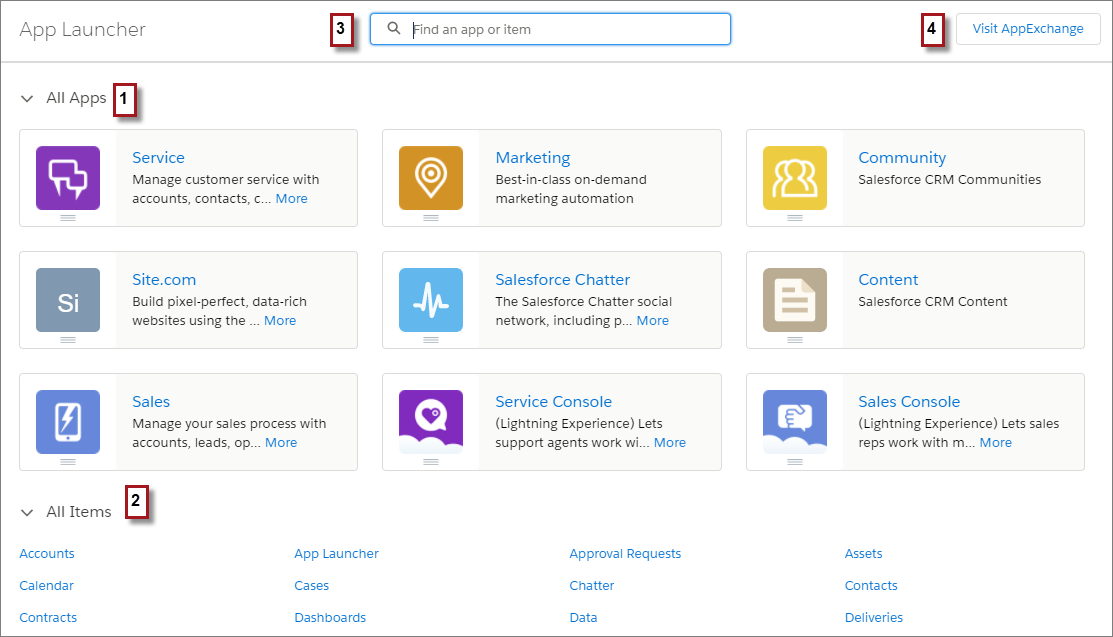Screen dimensions: 1113x637
Task: Open the tan Content document icon
Action: click(x=795, y=300)
